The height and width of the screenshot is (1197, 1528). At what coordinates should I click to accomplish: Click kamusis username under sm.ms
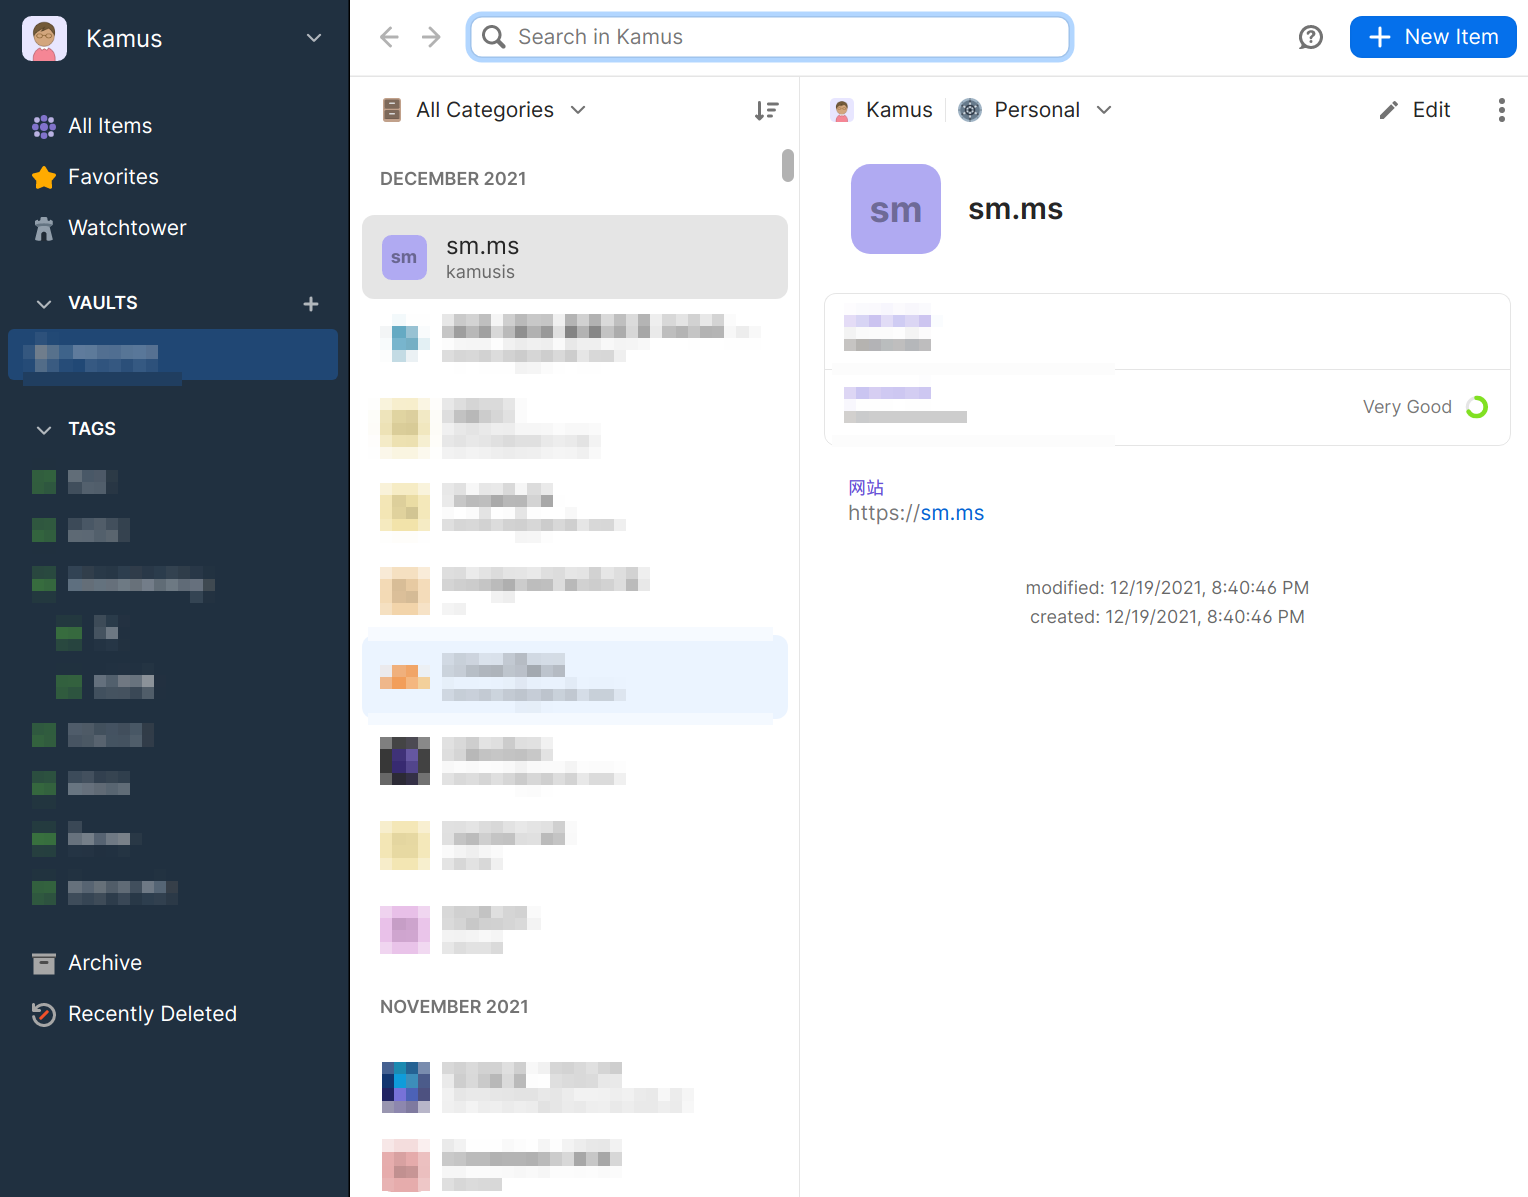click(x=480, y=272)
